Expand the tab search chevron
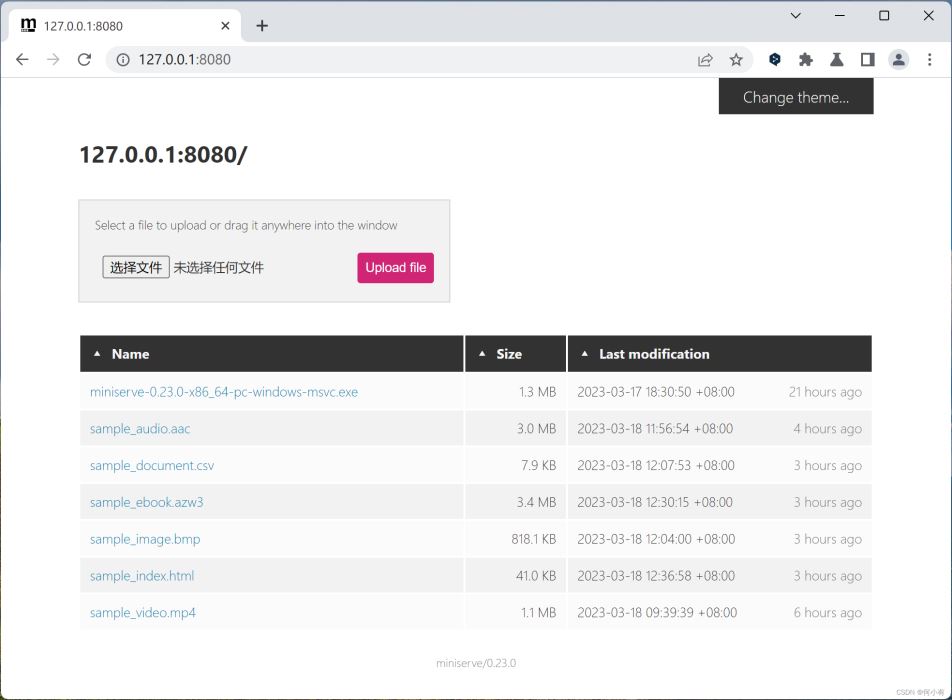Screen dimensions: 952x700 (795, 16)
